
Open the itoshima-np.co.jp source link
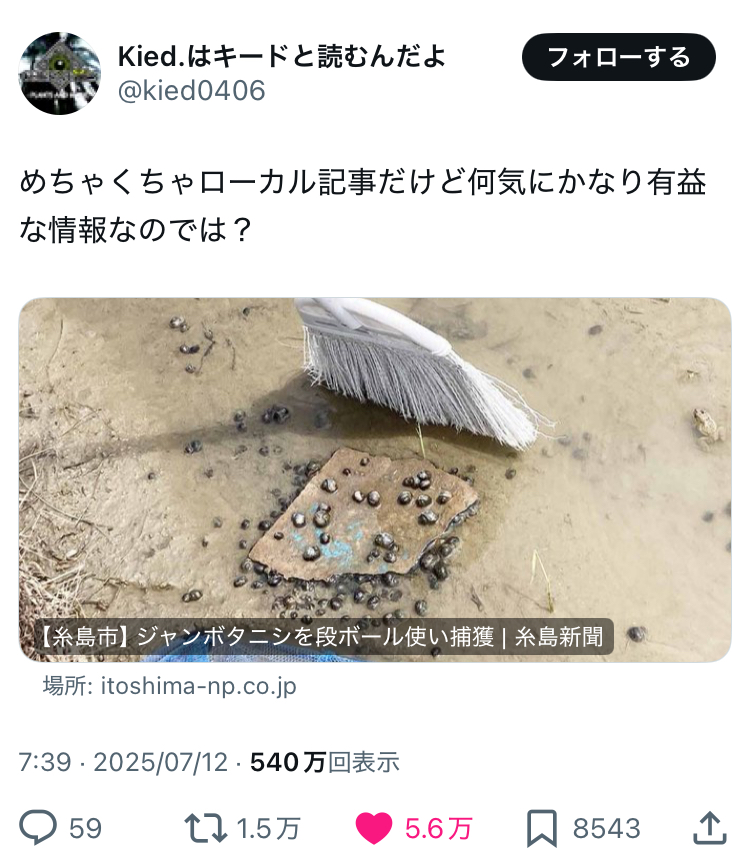coord(198,686)
